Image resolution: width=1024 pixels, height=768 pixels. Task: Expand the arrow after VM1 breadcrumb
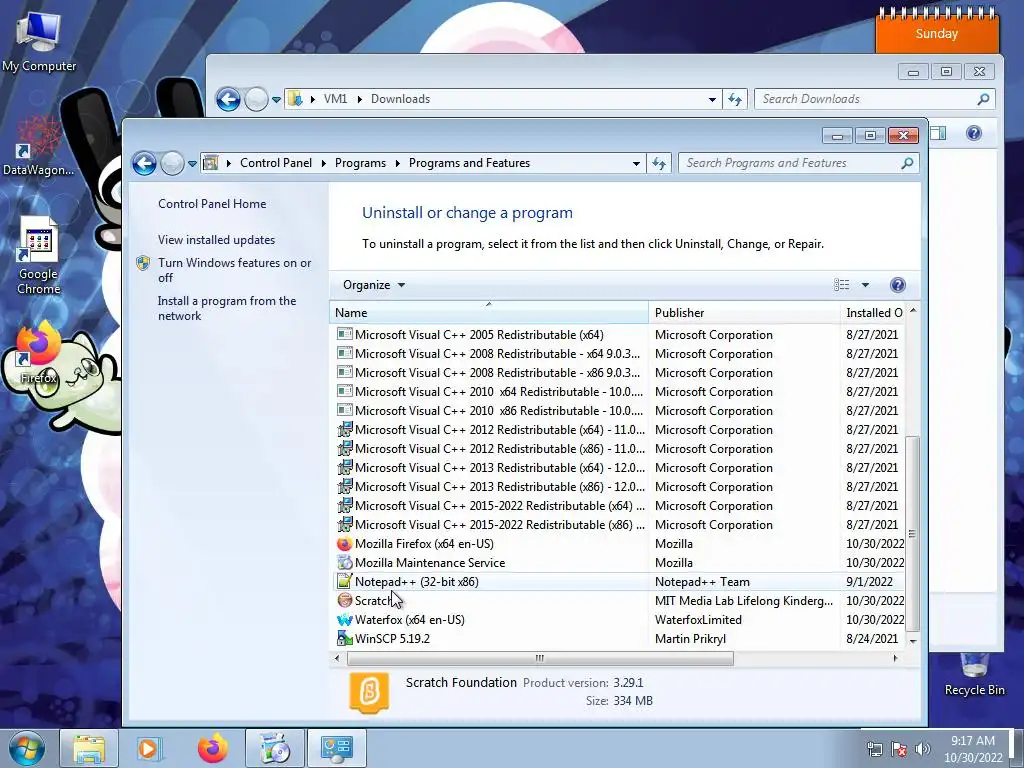click(359, 99)
